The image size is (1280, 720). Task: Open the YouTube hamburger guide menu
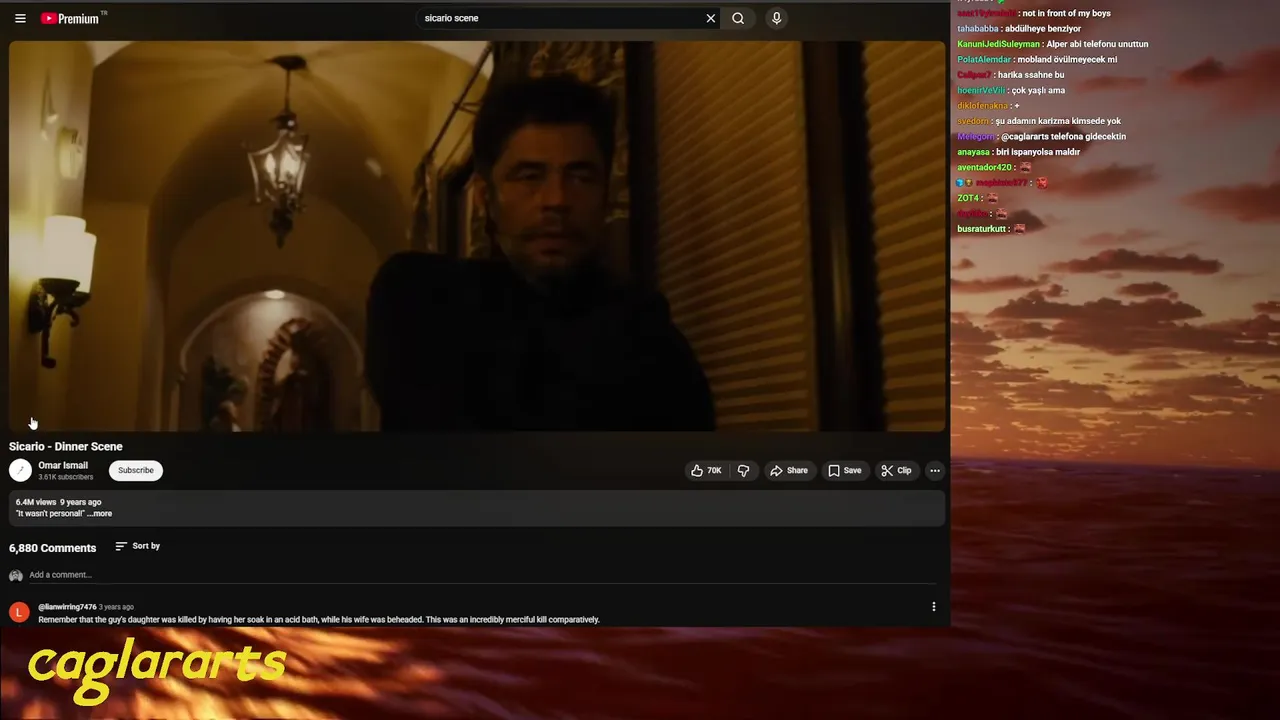[20, 18]
